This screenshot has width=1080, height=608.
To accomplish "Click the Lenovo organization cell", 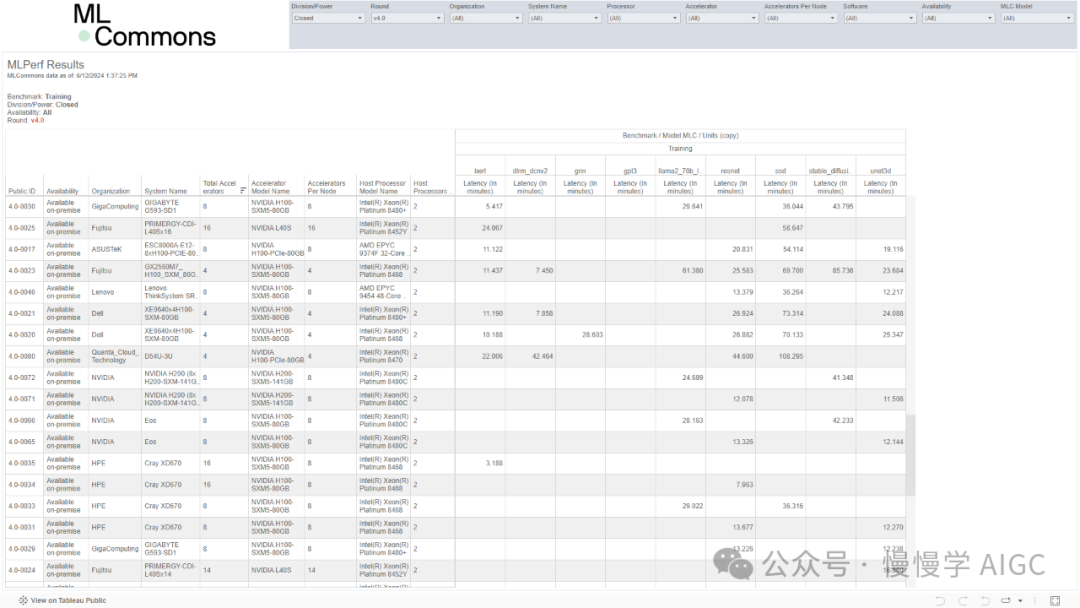I will coord(103,292).
